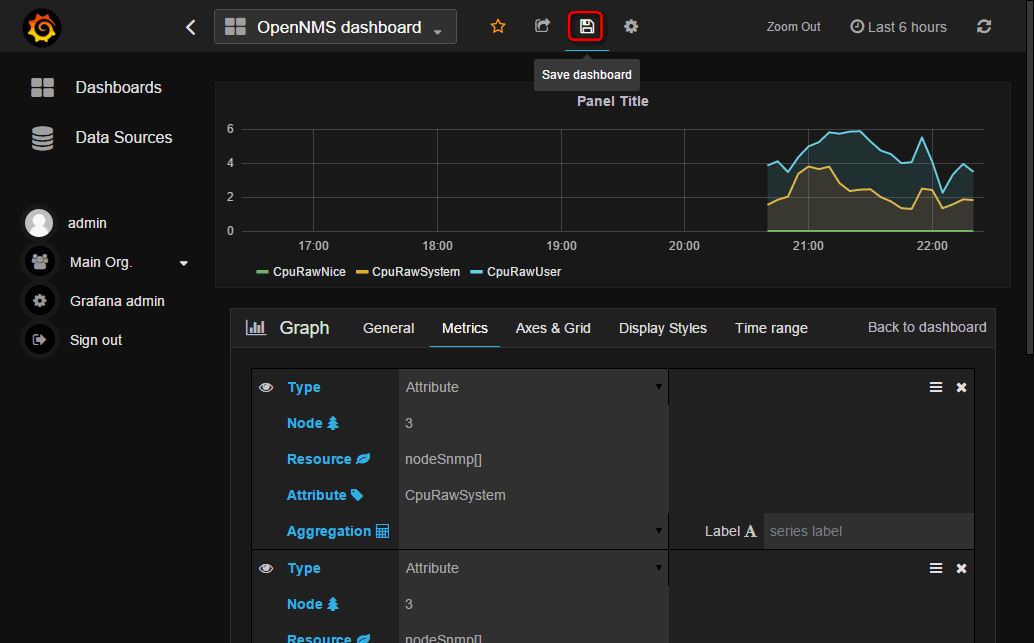Open the Axes & Grid tab

coord(553,328)
